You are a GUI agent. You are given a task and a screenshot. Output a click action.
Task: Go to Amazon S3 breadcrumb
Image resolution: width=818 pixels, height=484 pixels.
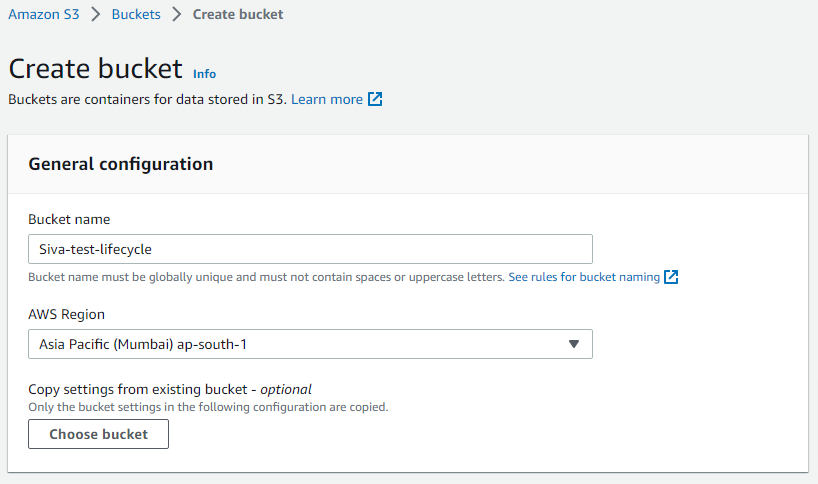tap(44, 15)
